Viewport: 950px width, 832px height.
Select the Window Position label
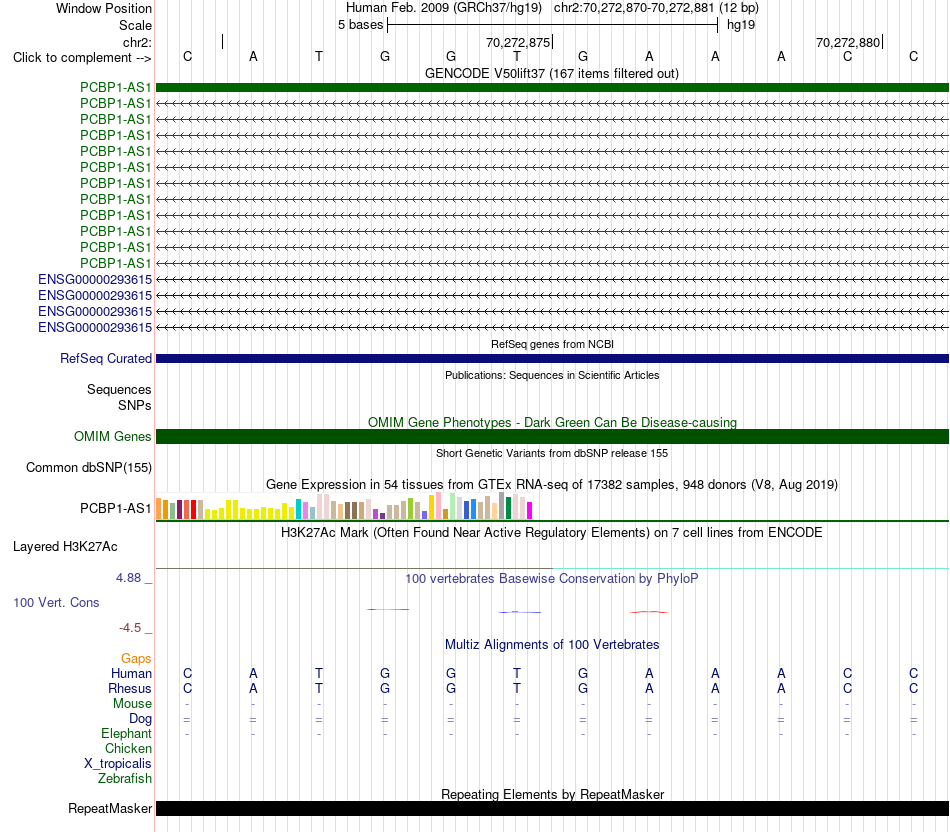(x=104, y=8)
